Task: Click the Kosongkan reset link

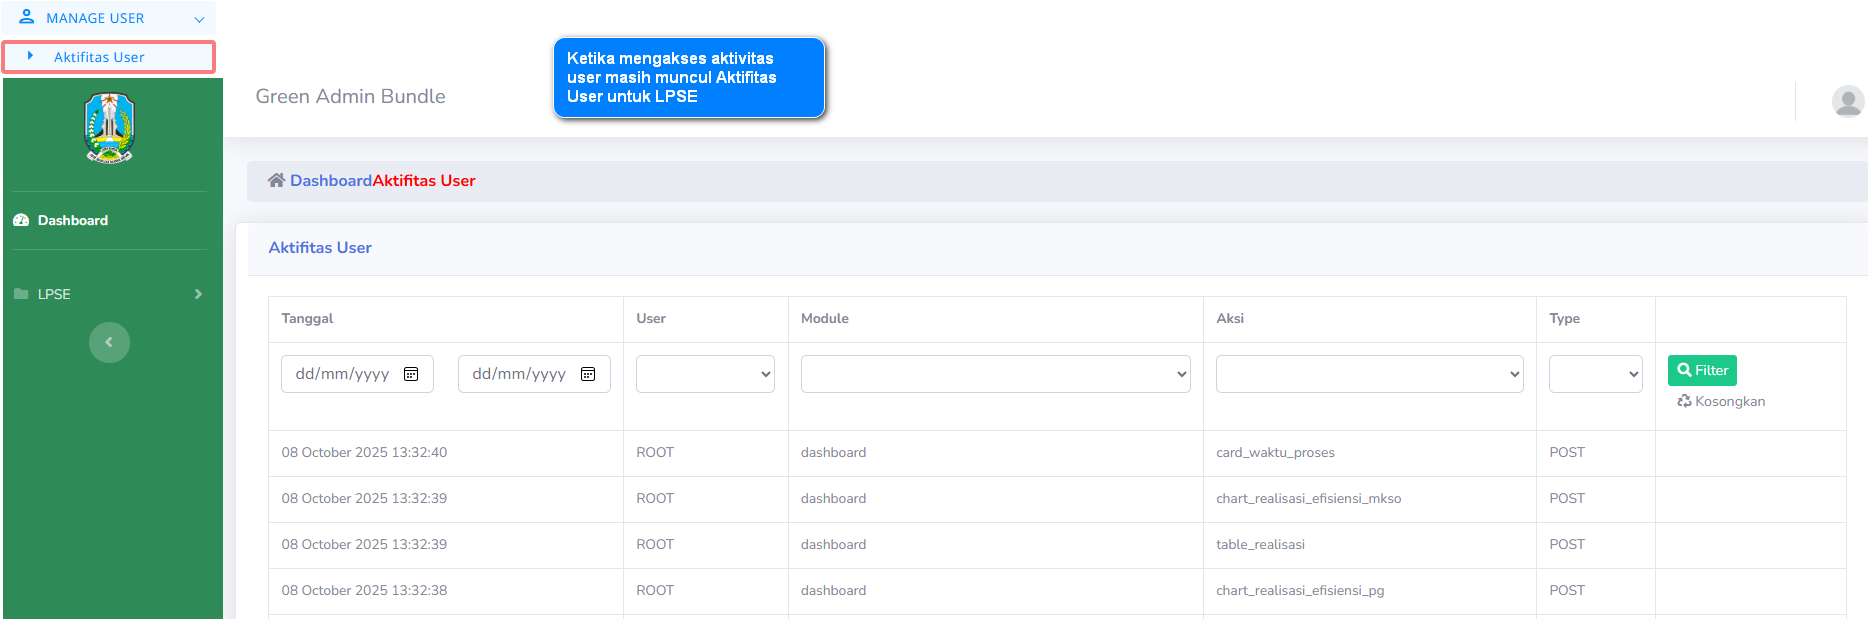Action: point(1721,401)
